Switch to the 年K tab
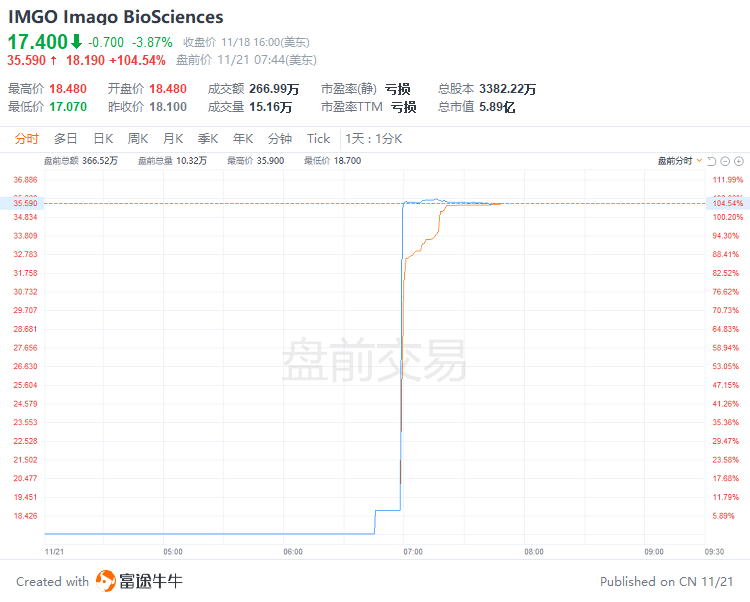 [x=243, y=139]
